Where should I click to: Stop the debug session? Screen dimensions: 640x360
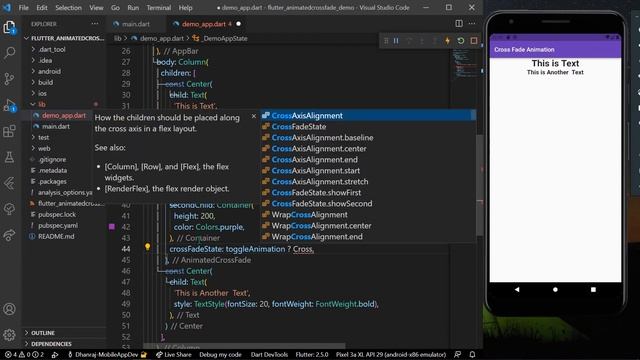point(473,41)
